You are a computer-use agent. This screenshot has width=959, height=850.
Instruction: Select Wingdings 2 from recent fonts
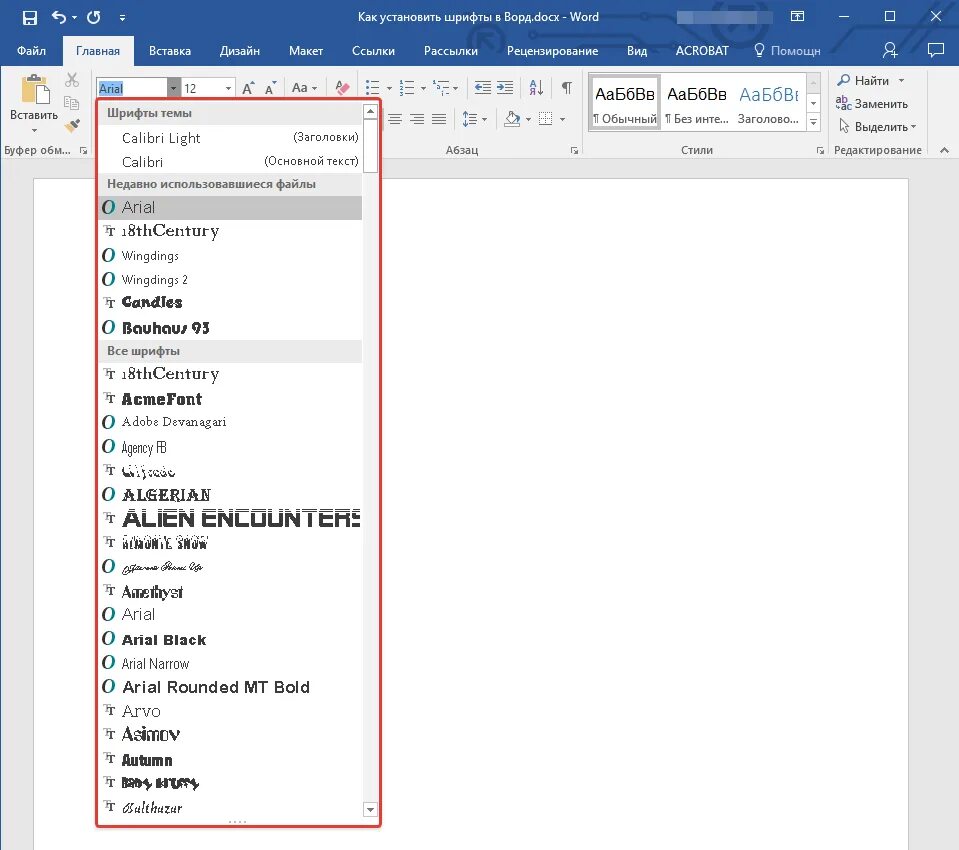coord(230,279)
